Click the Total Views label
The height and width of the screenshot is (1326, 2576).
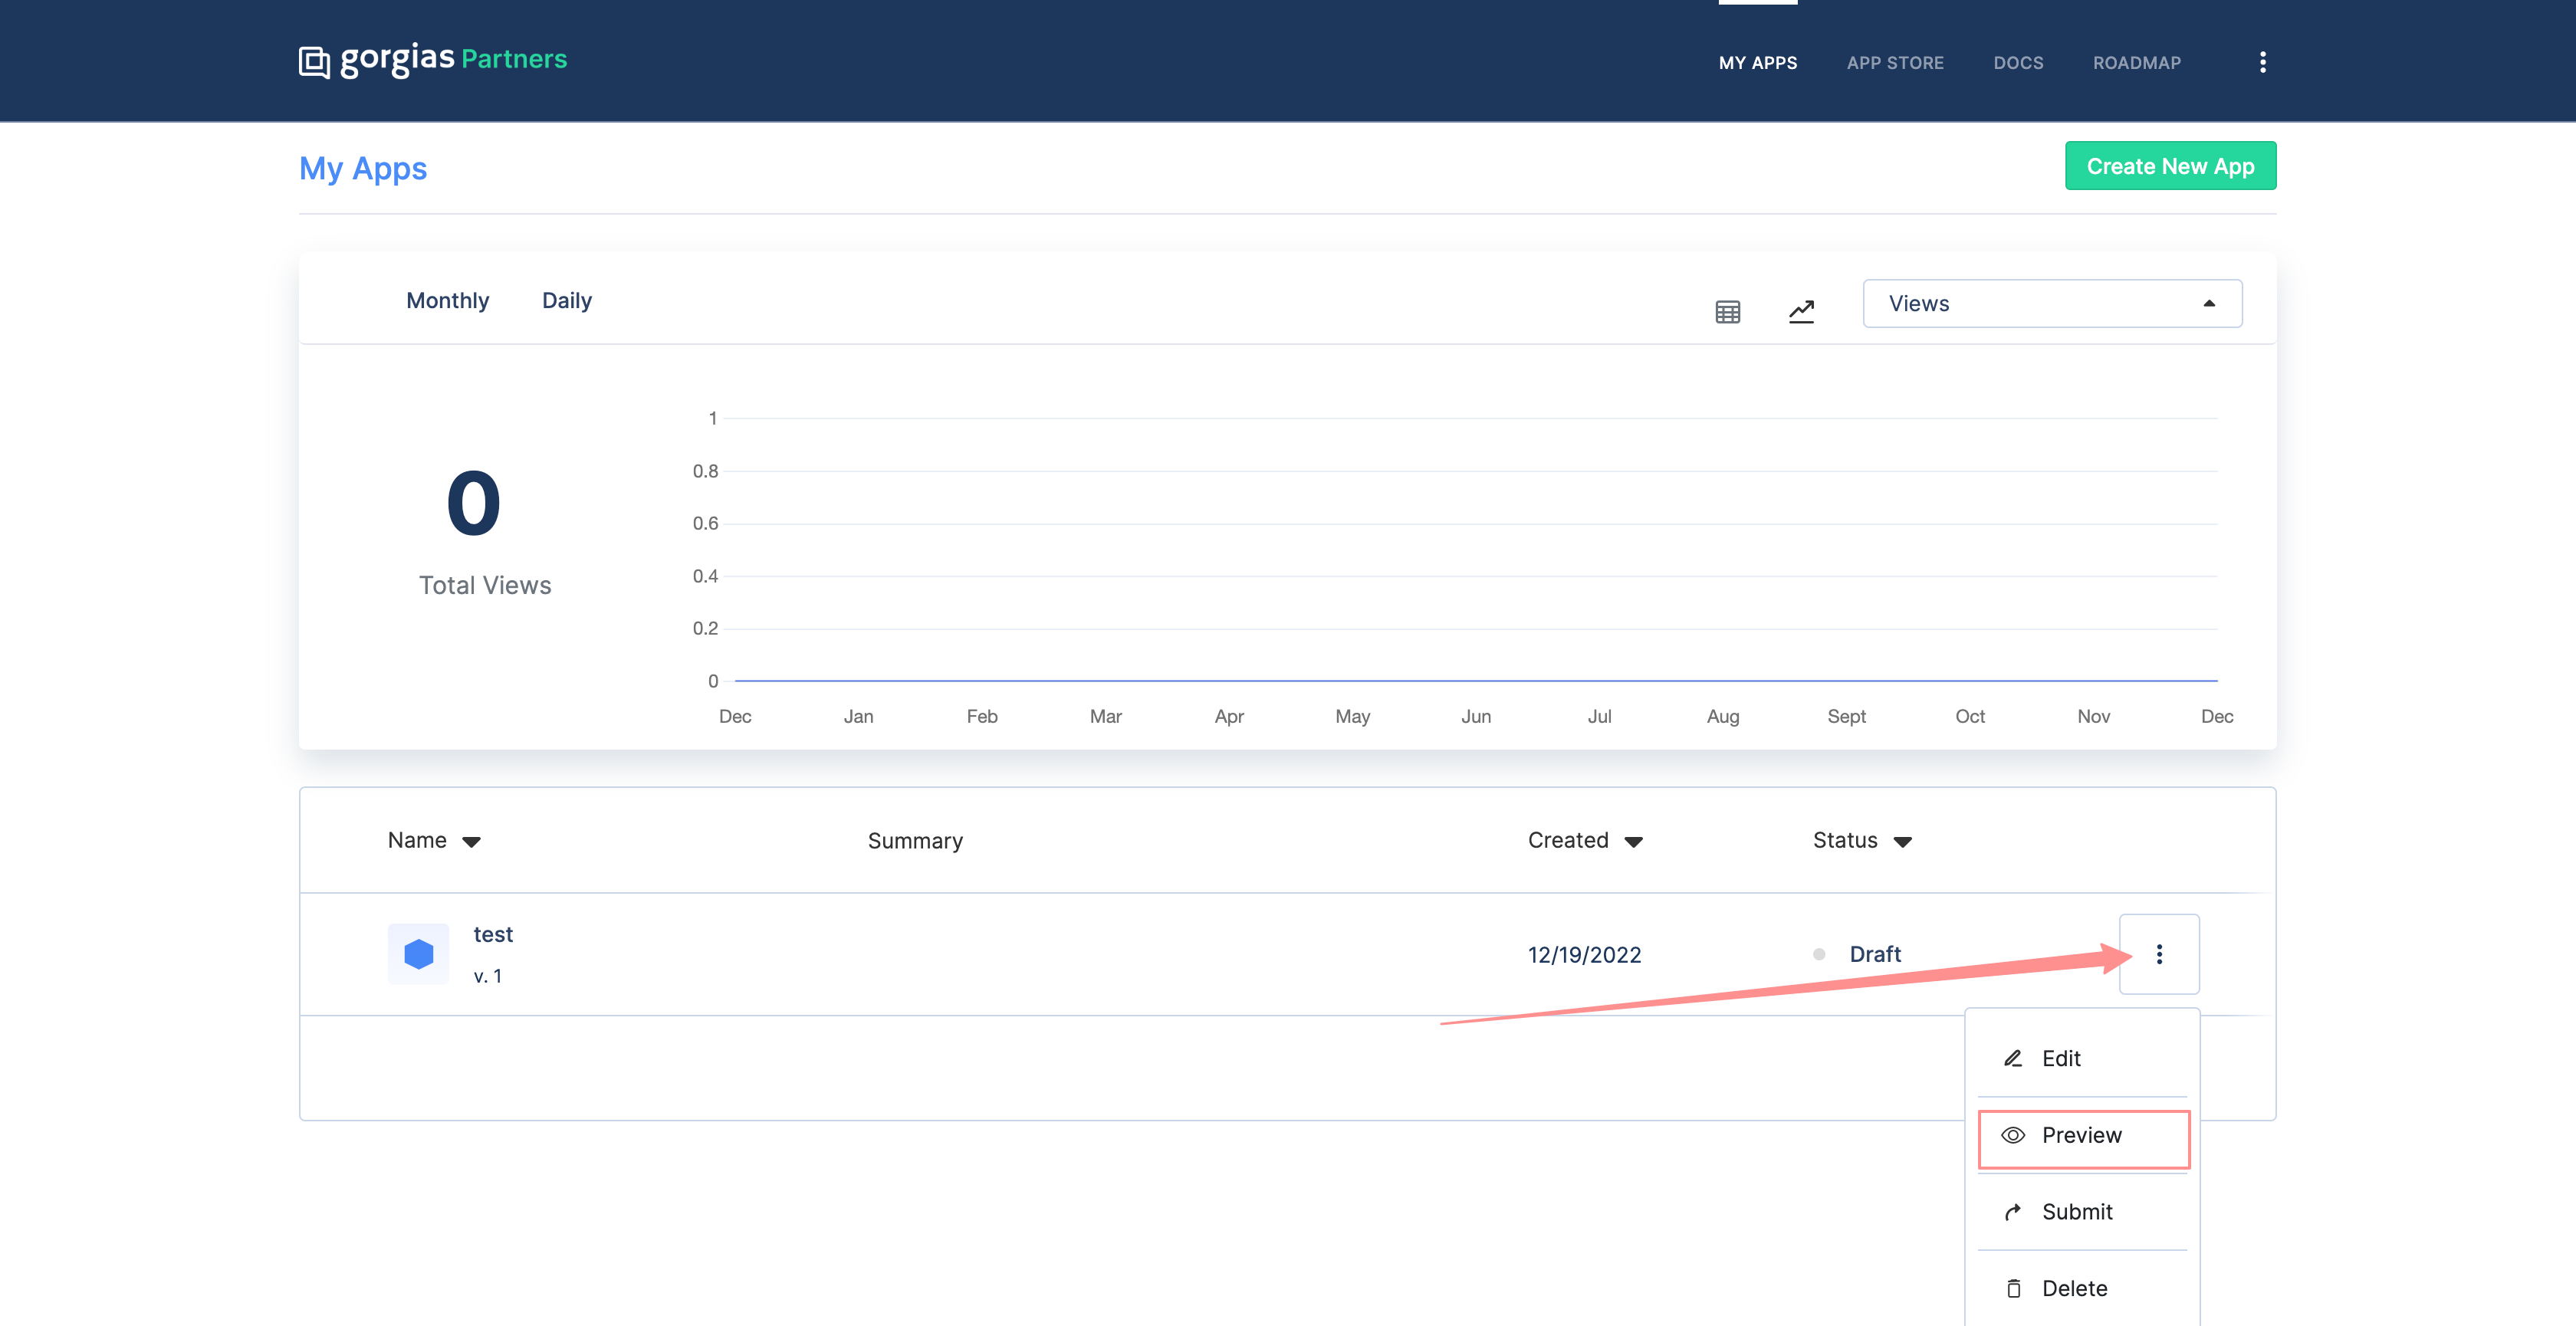click(485, 586)
